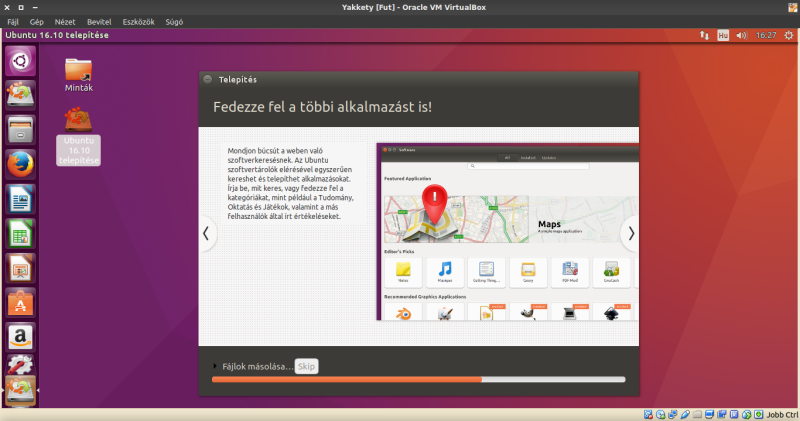This screenshot has width=800, height=421.
Task: Open the Ubuntu Software orange bag icon
Action: pos(20,302)
